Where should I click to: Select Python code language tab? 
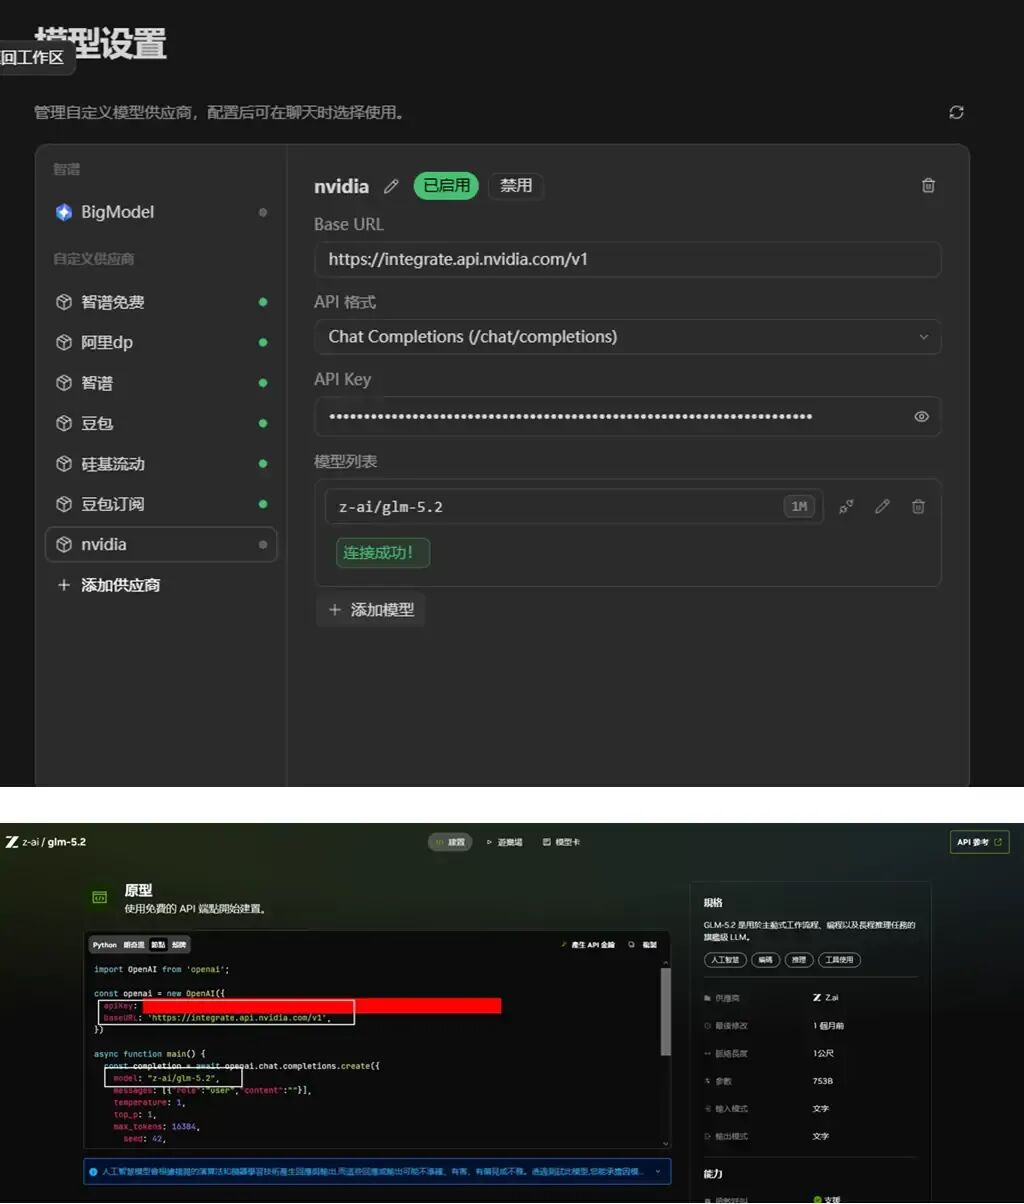tap(105, 945)
